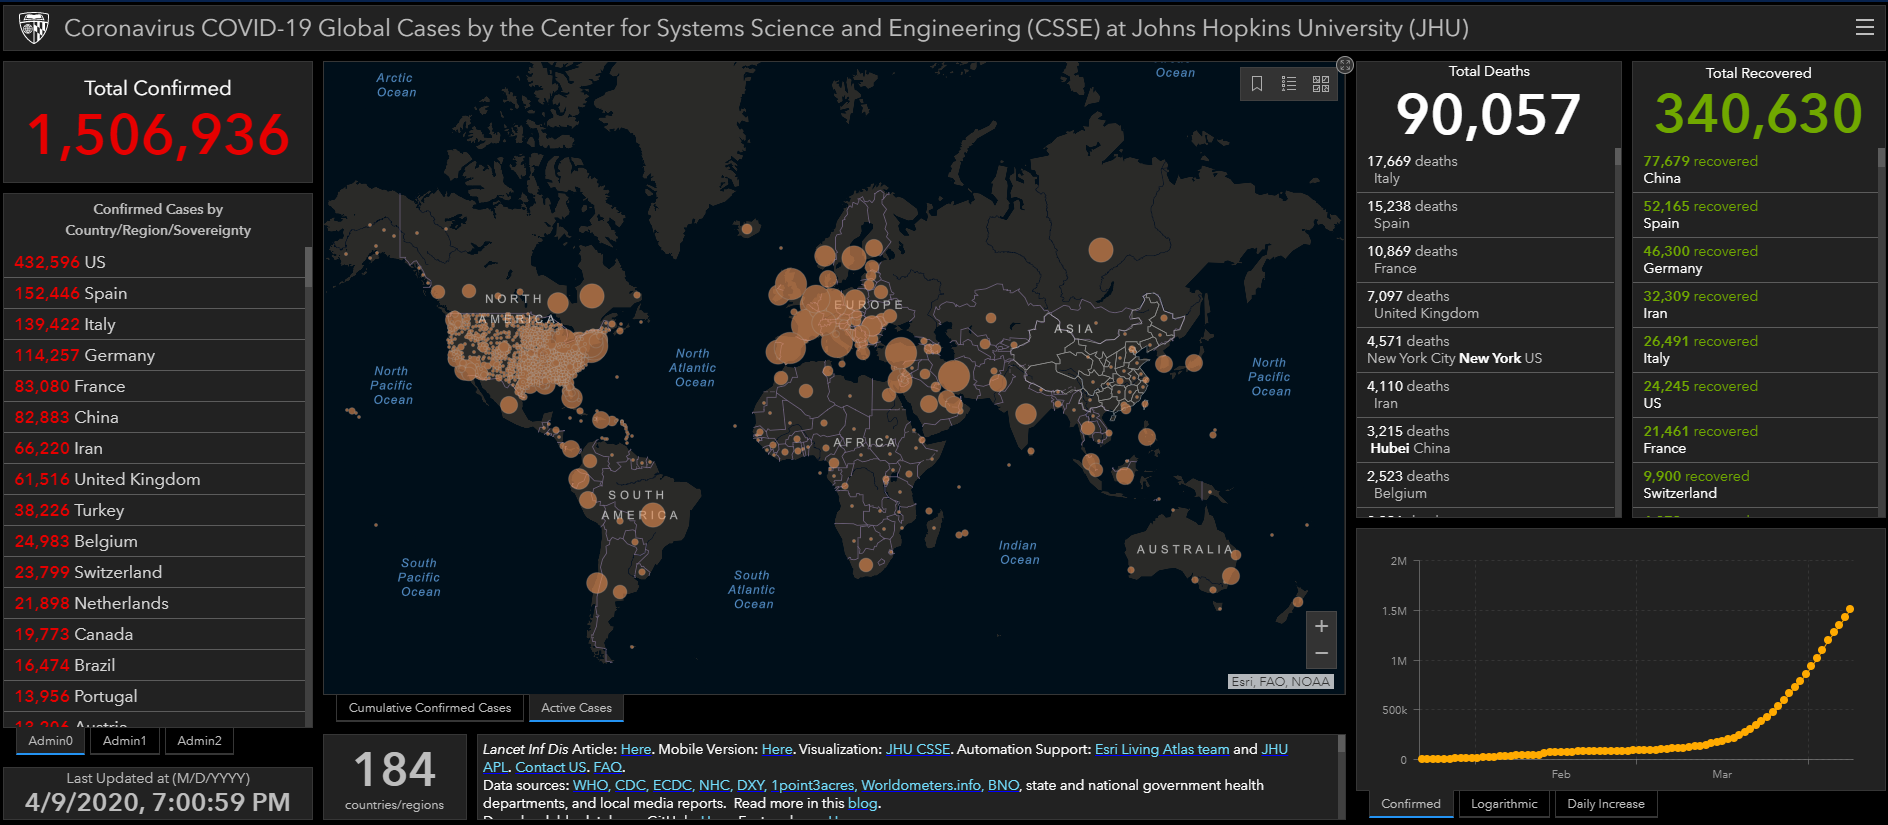Image resolution: width=1888 pixels, height=825 pixels.
Task: Open the Esri Living Atlas team link
Action: 1162,749
